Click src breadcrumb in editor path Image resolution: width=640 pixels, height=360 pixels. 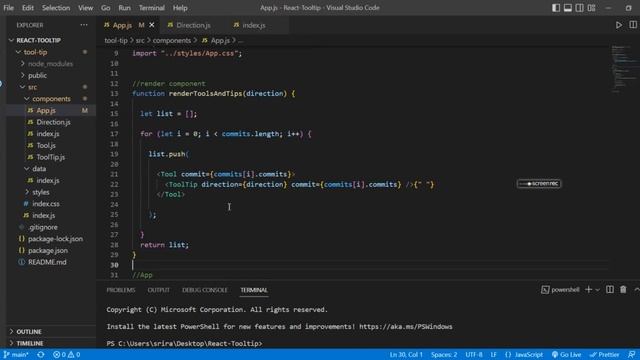click(140, 40)
